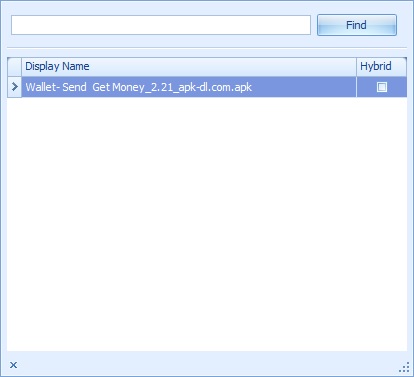This screenshot has width=414, height=377.
Task: Sort by the Hybrid column header
Action: tap(382, 66)
